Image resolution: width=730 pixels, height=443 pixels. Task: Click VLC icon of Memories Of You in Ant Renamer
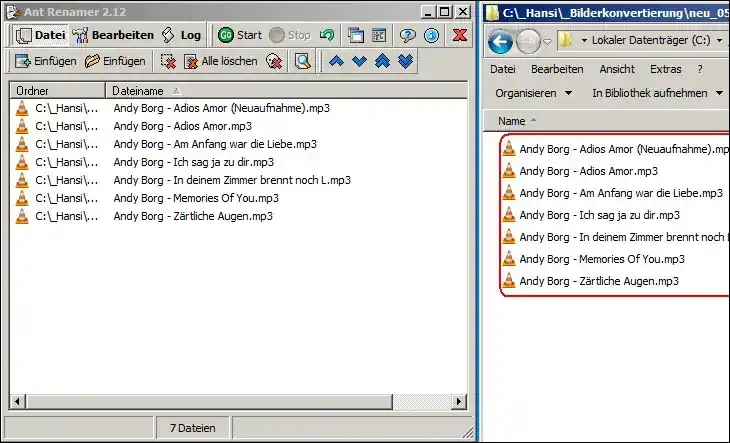pyautogui.click(x=22, y=198)
